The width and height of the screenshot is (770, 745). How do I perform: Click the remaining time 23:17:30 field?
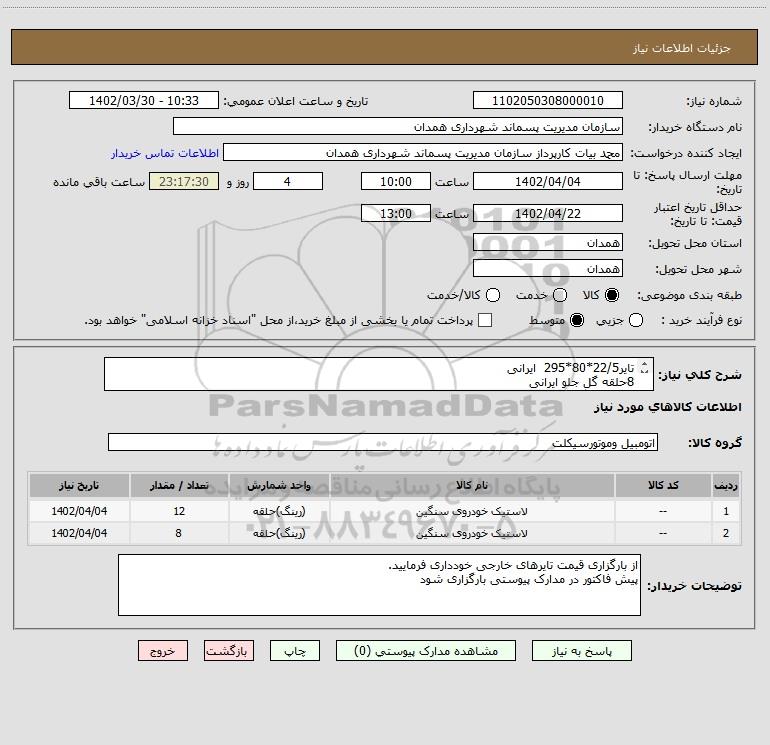point(184,181)
